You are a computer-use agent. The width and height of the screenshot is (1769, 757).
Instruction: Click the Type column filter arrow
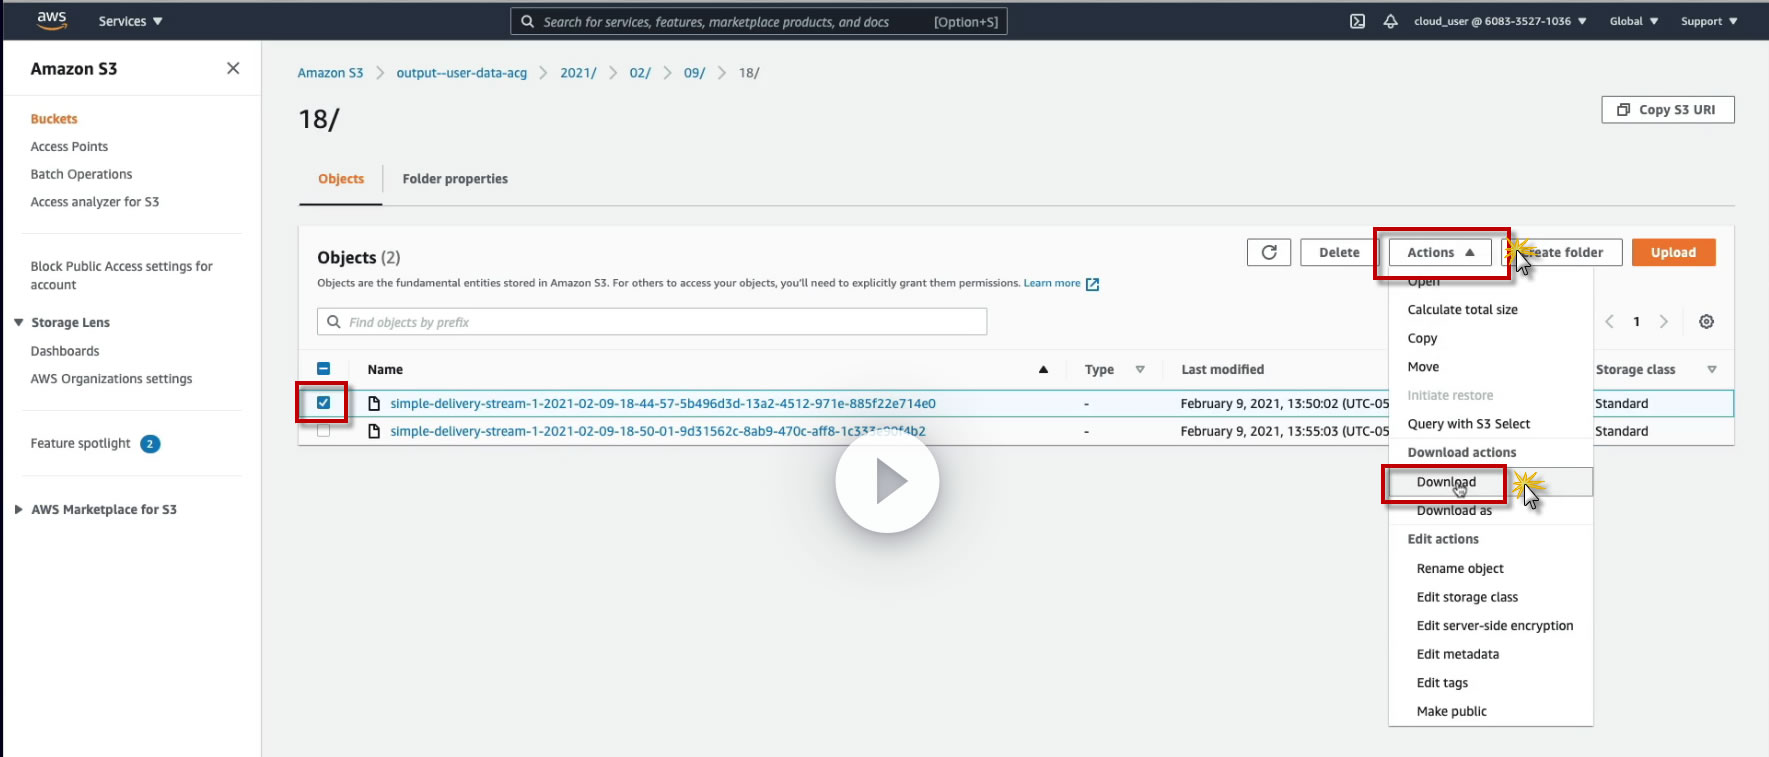click(1140, 369)
